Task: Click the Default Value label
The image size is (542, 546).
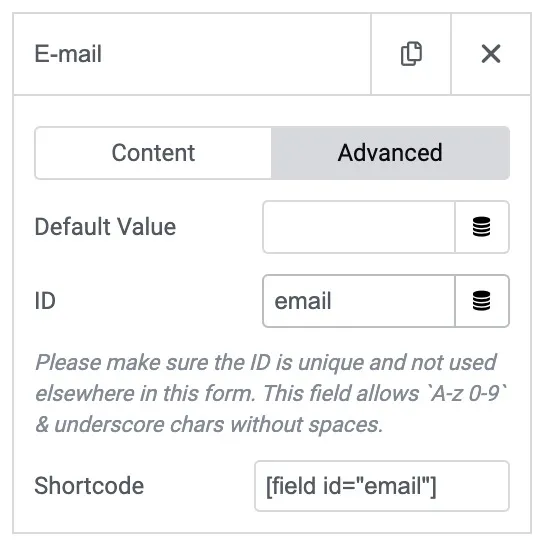Action: (x=105, y=227)
